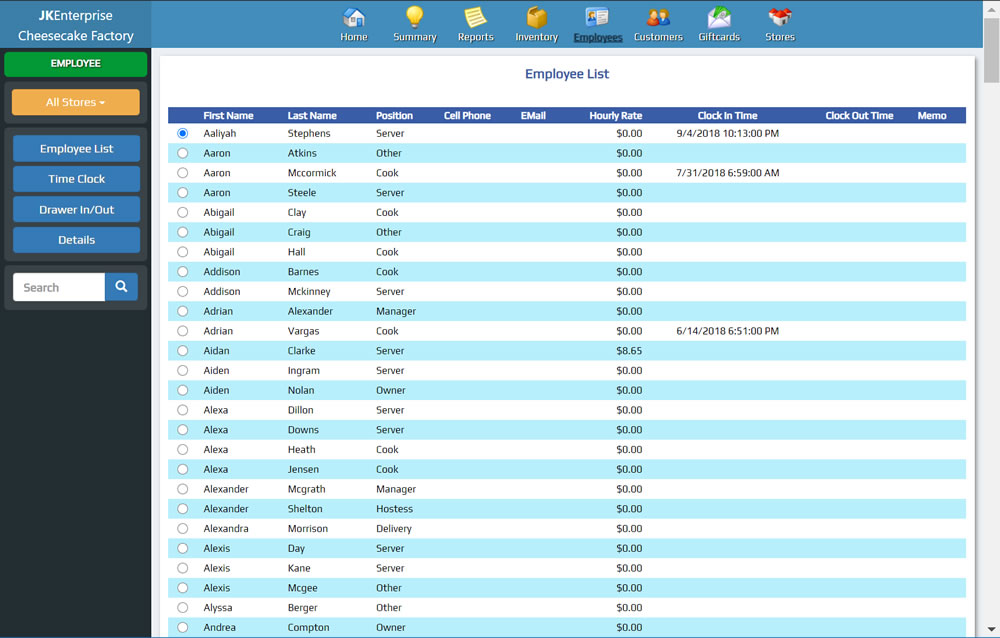The height and width of the screenshot is (638, 1000).
Task: Click the JKEnterprise Cheesecake Factory title
Action: [76, 26]
